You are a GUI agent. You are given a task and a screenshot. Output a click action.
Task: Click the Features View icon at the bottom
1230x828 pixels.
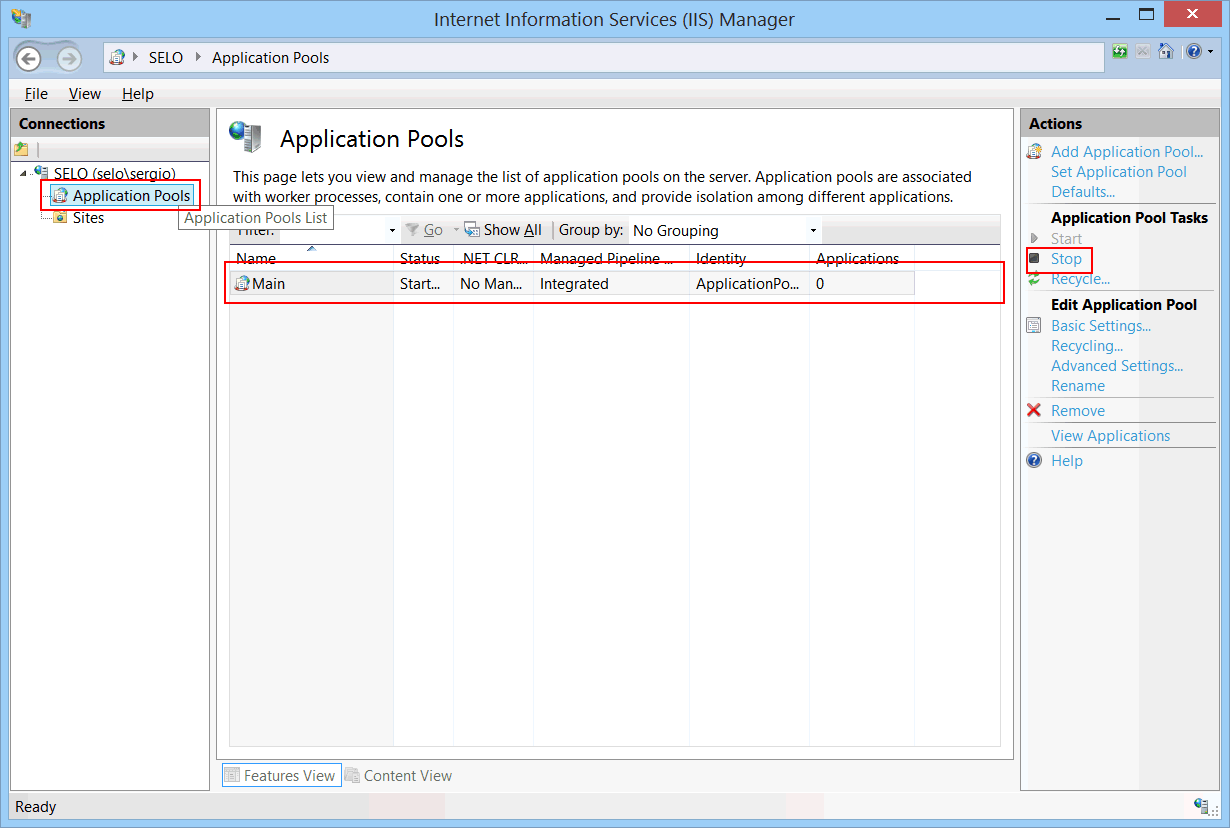coord(232,775)
